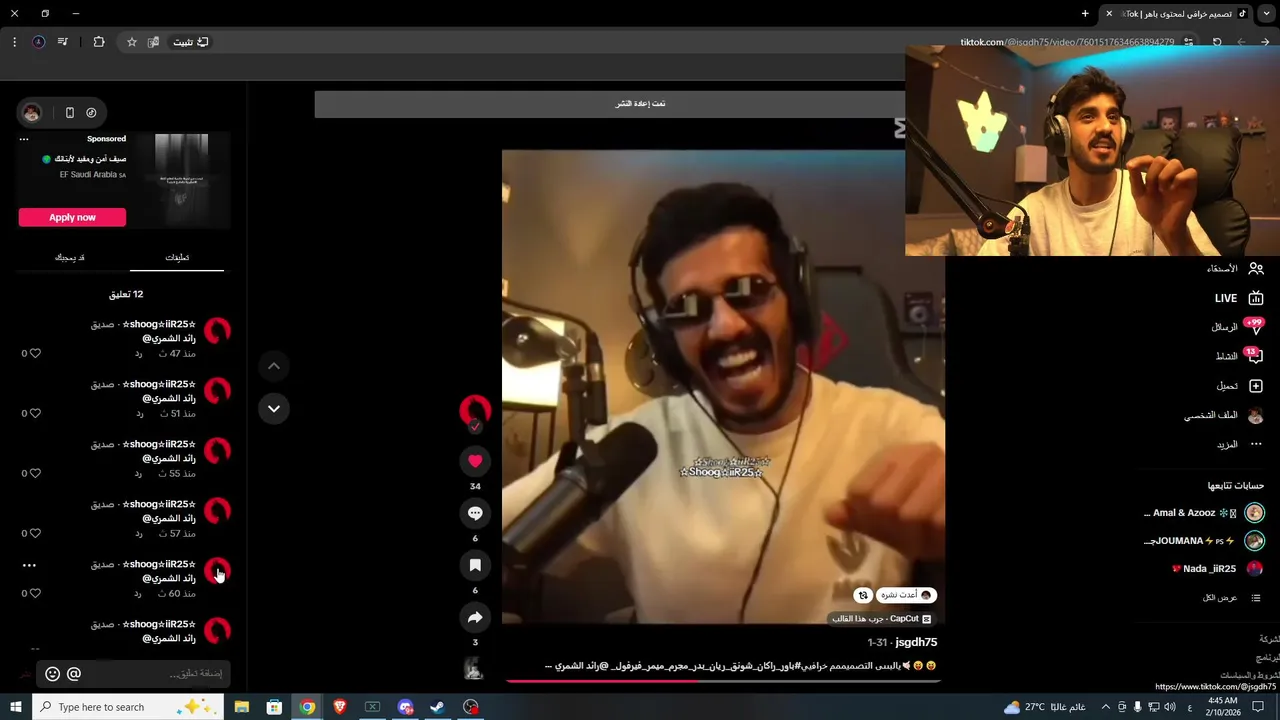
Task: Open the coin icon in top-left pill
Action: 91,113
